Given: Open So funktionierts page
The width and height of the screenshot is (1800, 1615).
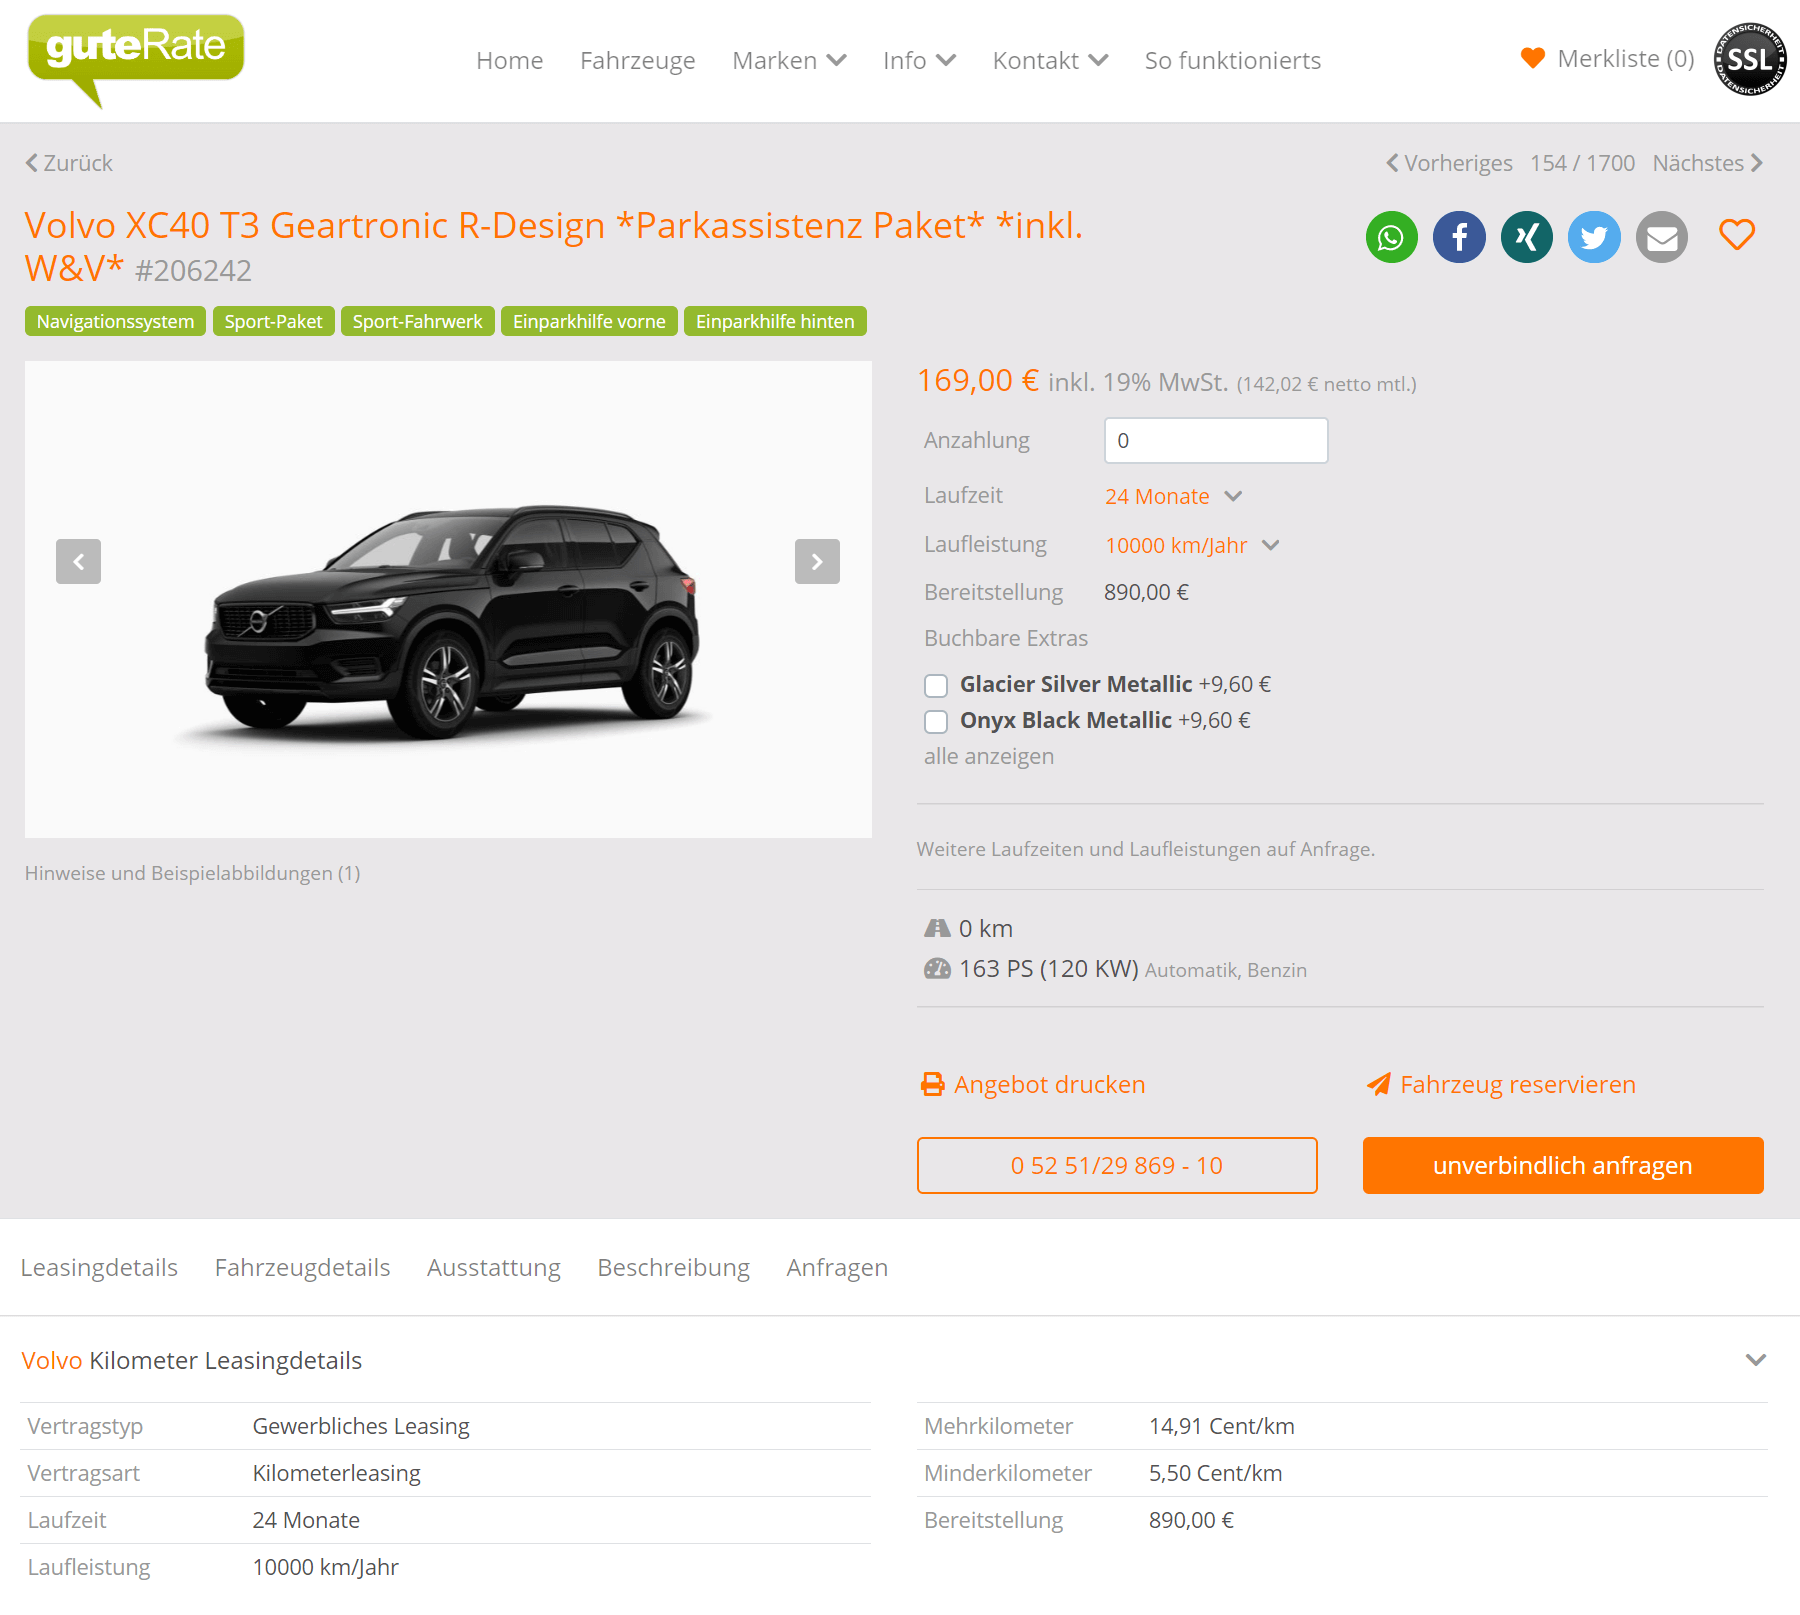Looking at the screenshot, I should [1232, 60].
